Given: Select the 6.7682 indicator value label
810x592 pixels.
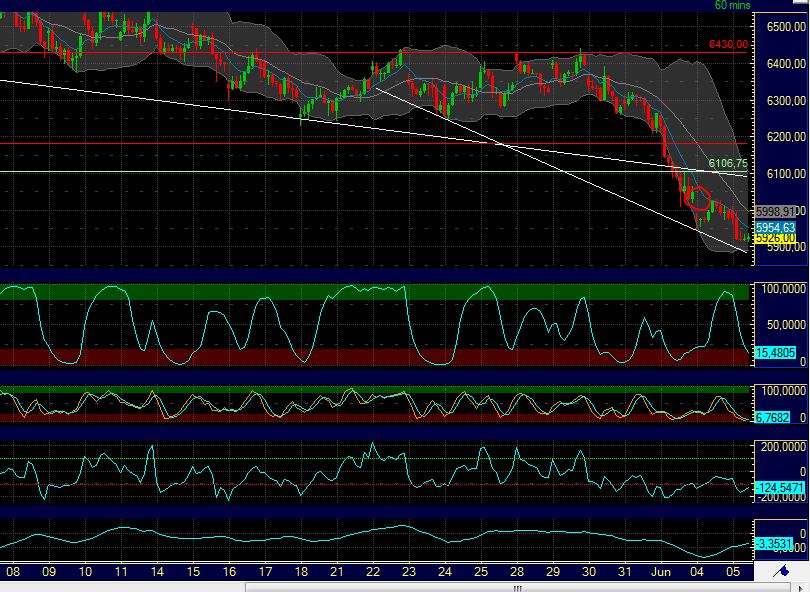Looking at the screenshot, I should (773, 417).
